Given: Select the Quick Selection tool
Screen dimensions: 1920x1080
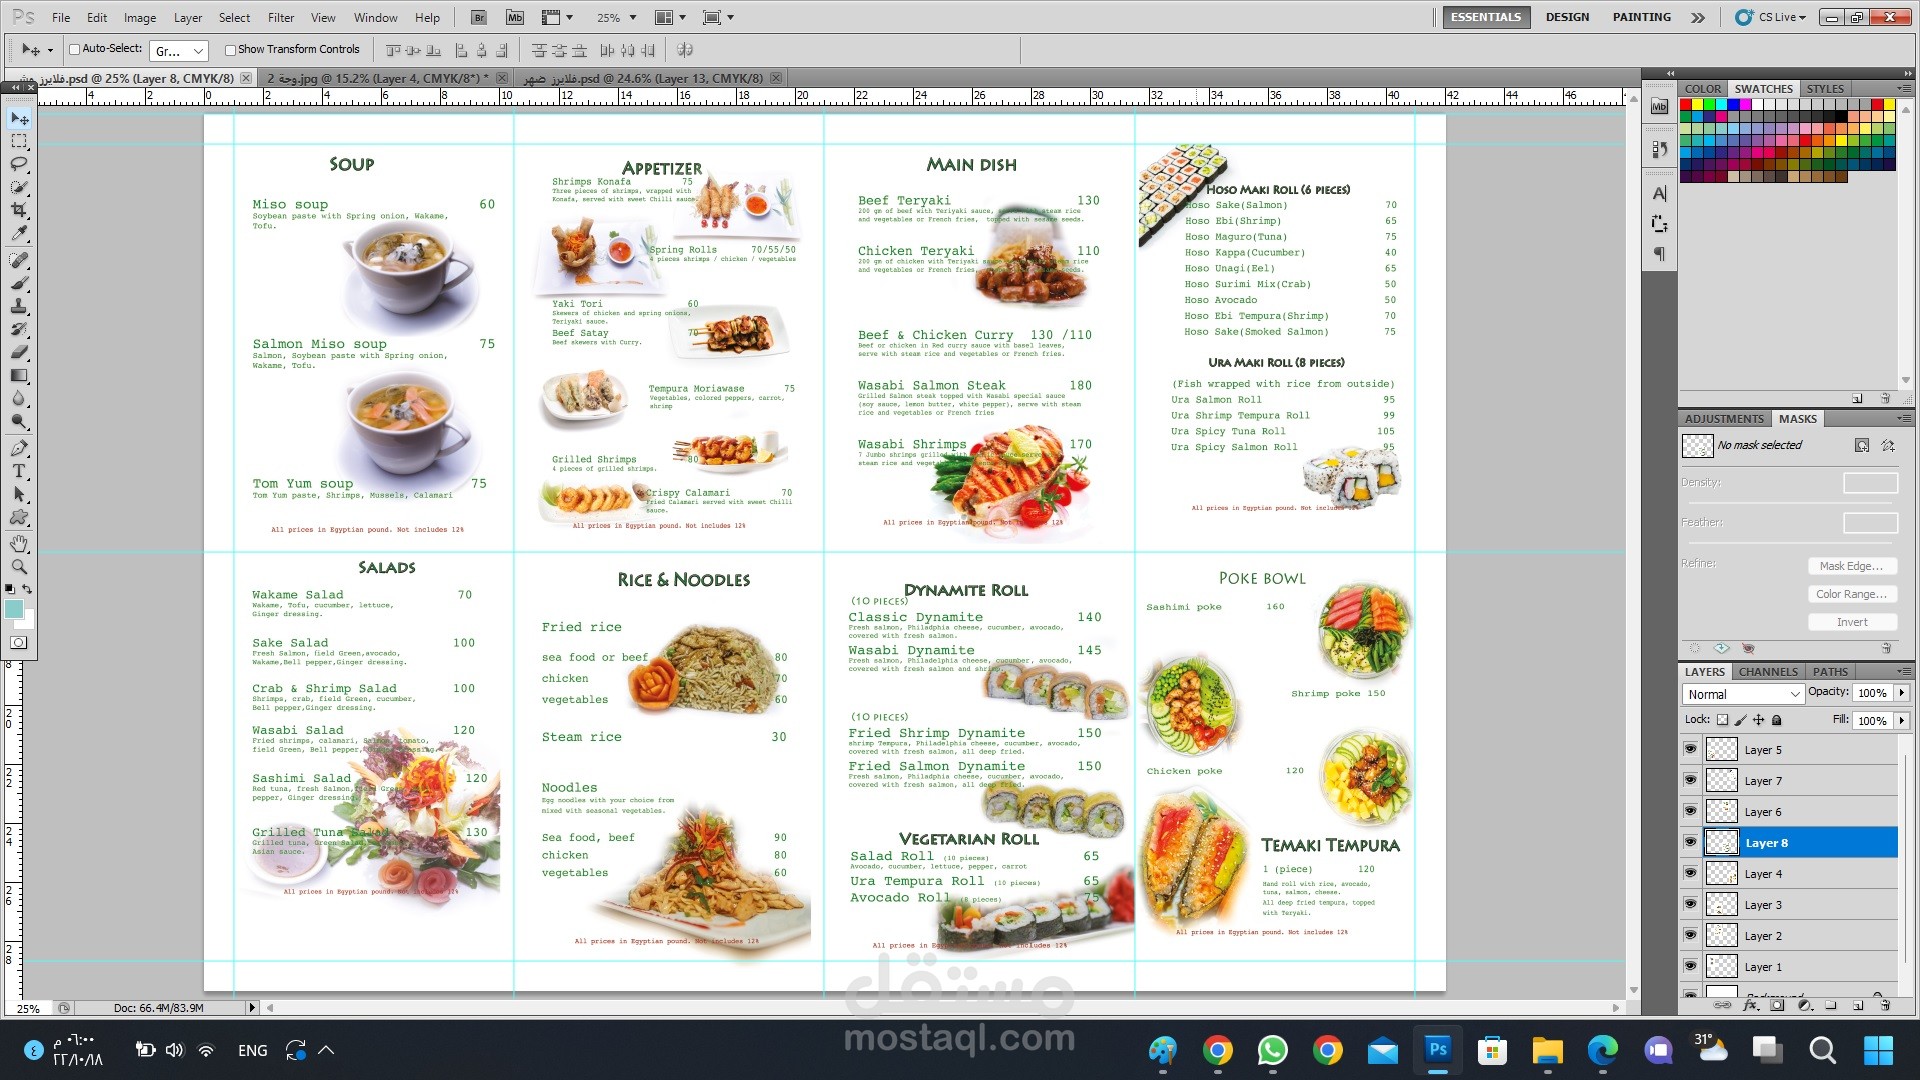Looking at the screenshot, I should [19, 187].
